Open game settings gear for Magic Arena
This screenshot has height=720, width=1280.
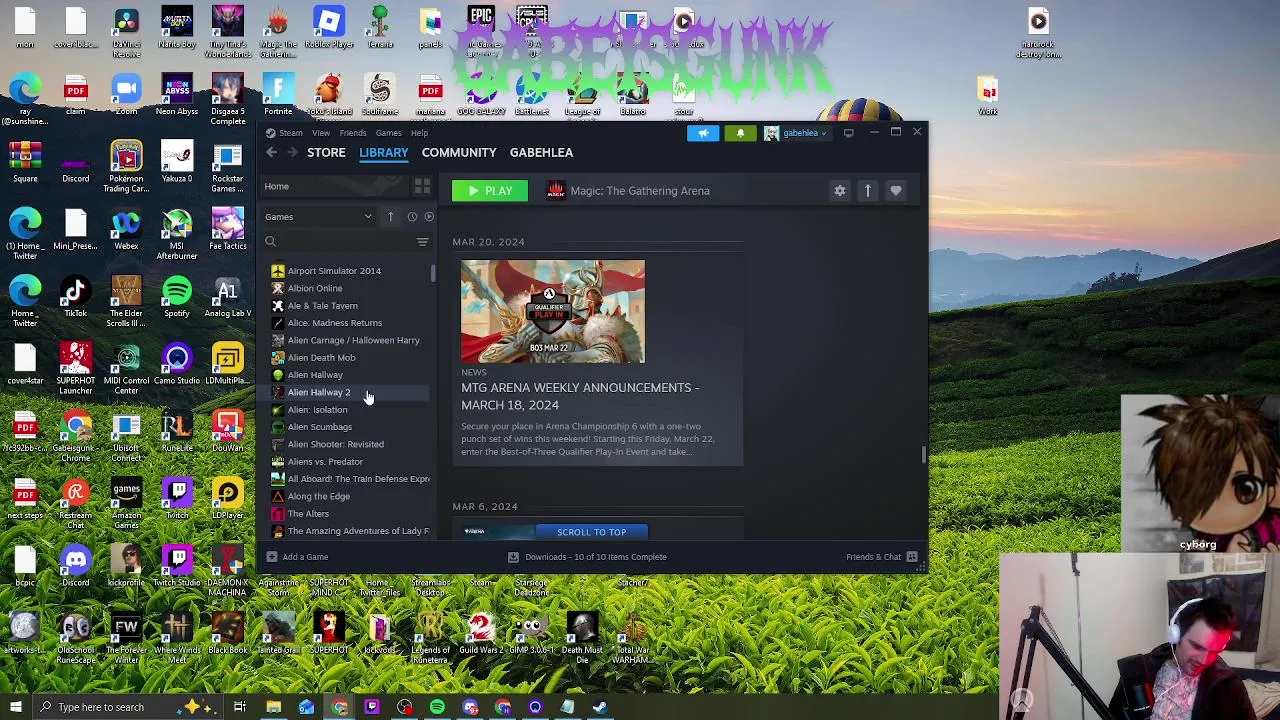coord(840,191)
